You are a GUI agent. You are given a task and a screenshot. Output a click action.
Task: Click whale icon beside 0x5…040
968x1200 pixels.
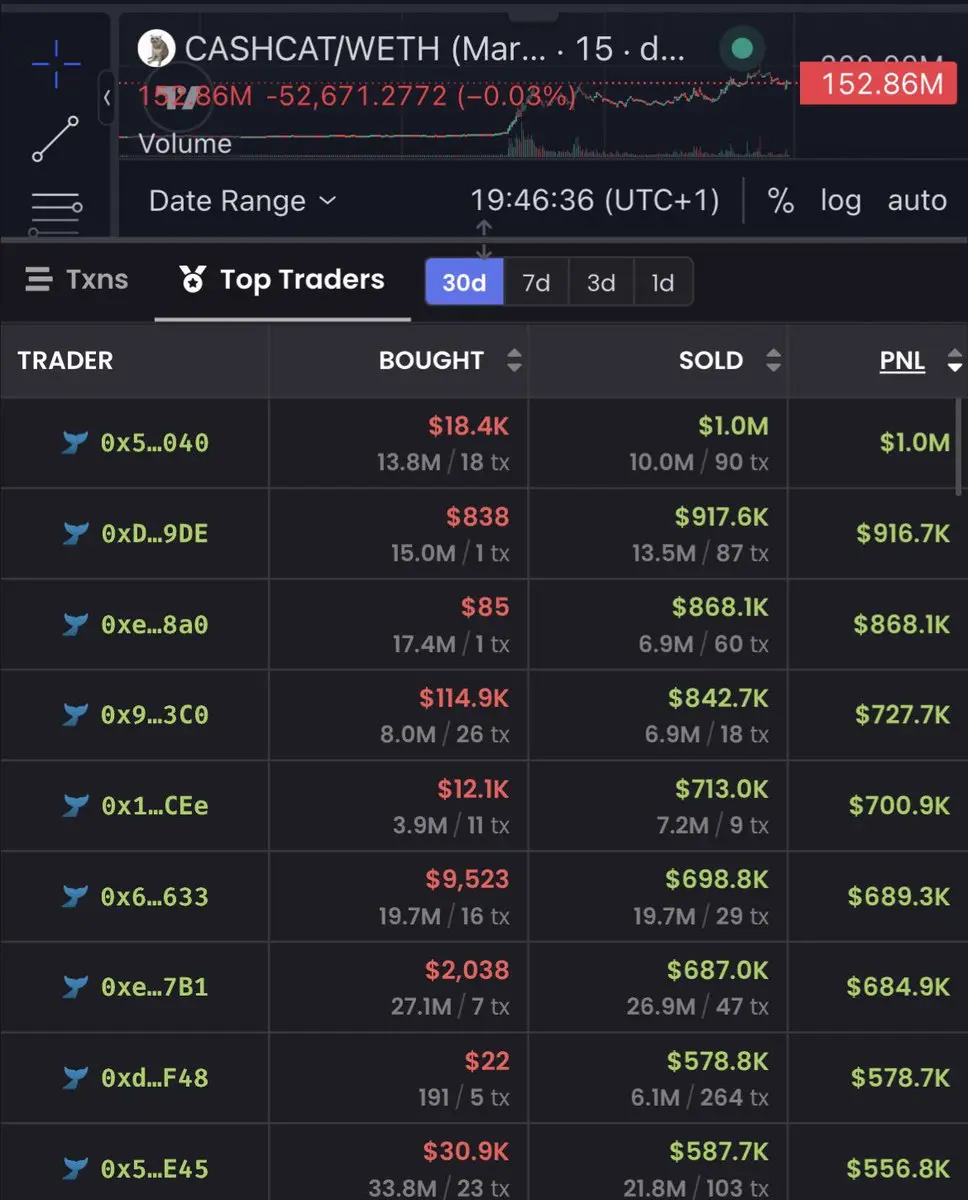point(75,442)
